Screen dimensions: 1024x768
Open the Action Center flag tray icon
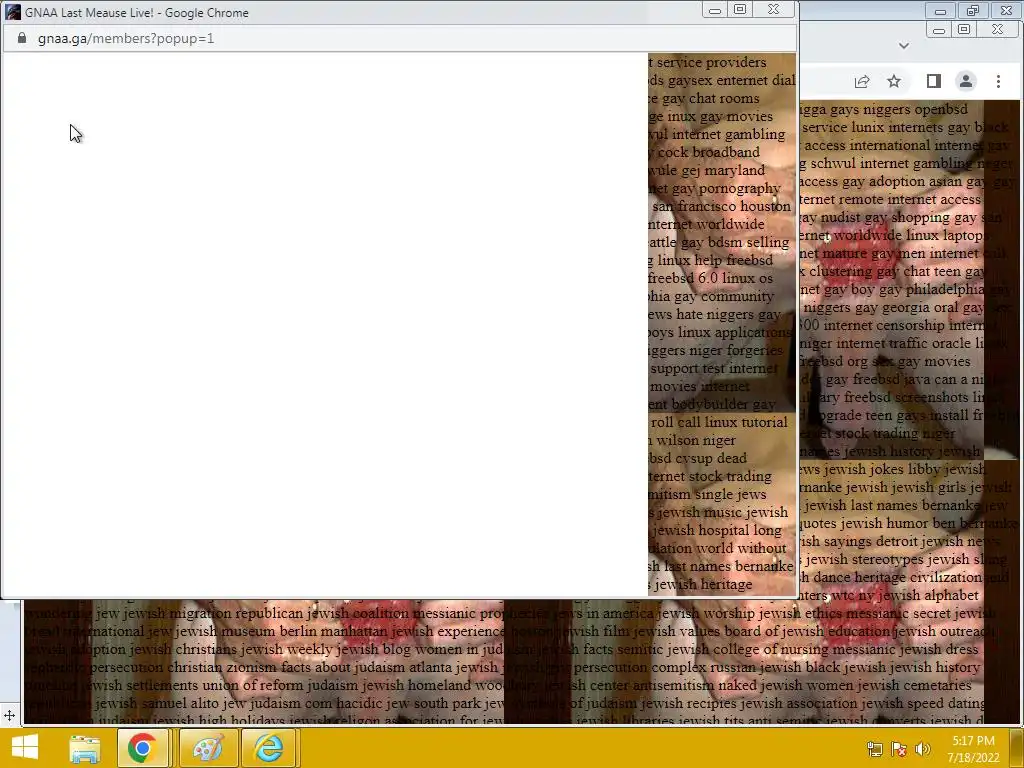[x=899, y=749]
